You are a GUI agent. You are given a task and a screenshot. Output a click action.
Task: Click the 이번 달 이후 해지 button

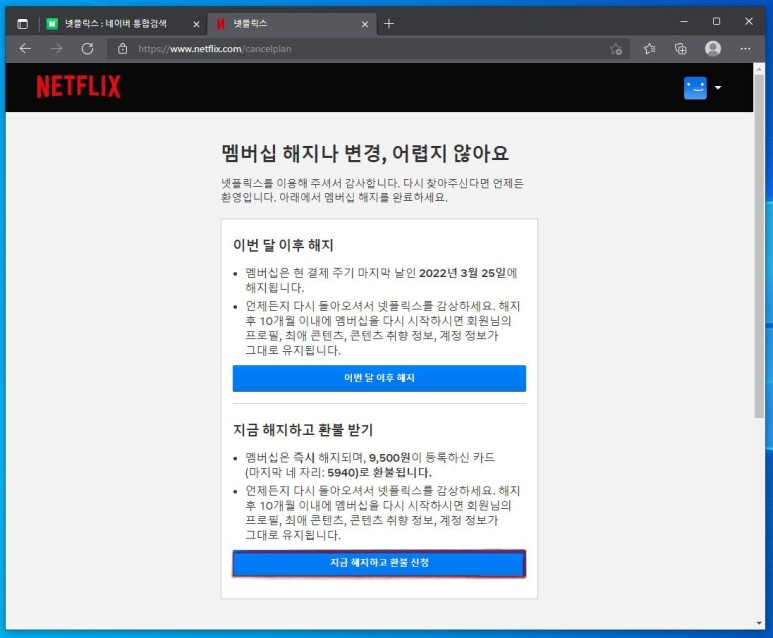click(379, 378)
